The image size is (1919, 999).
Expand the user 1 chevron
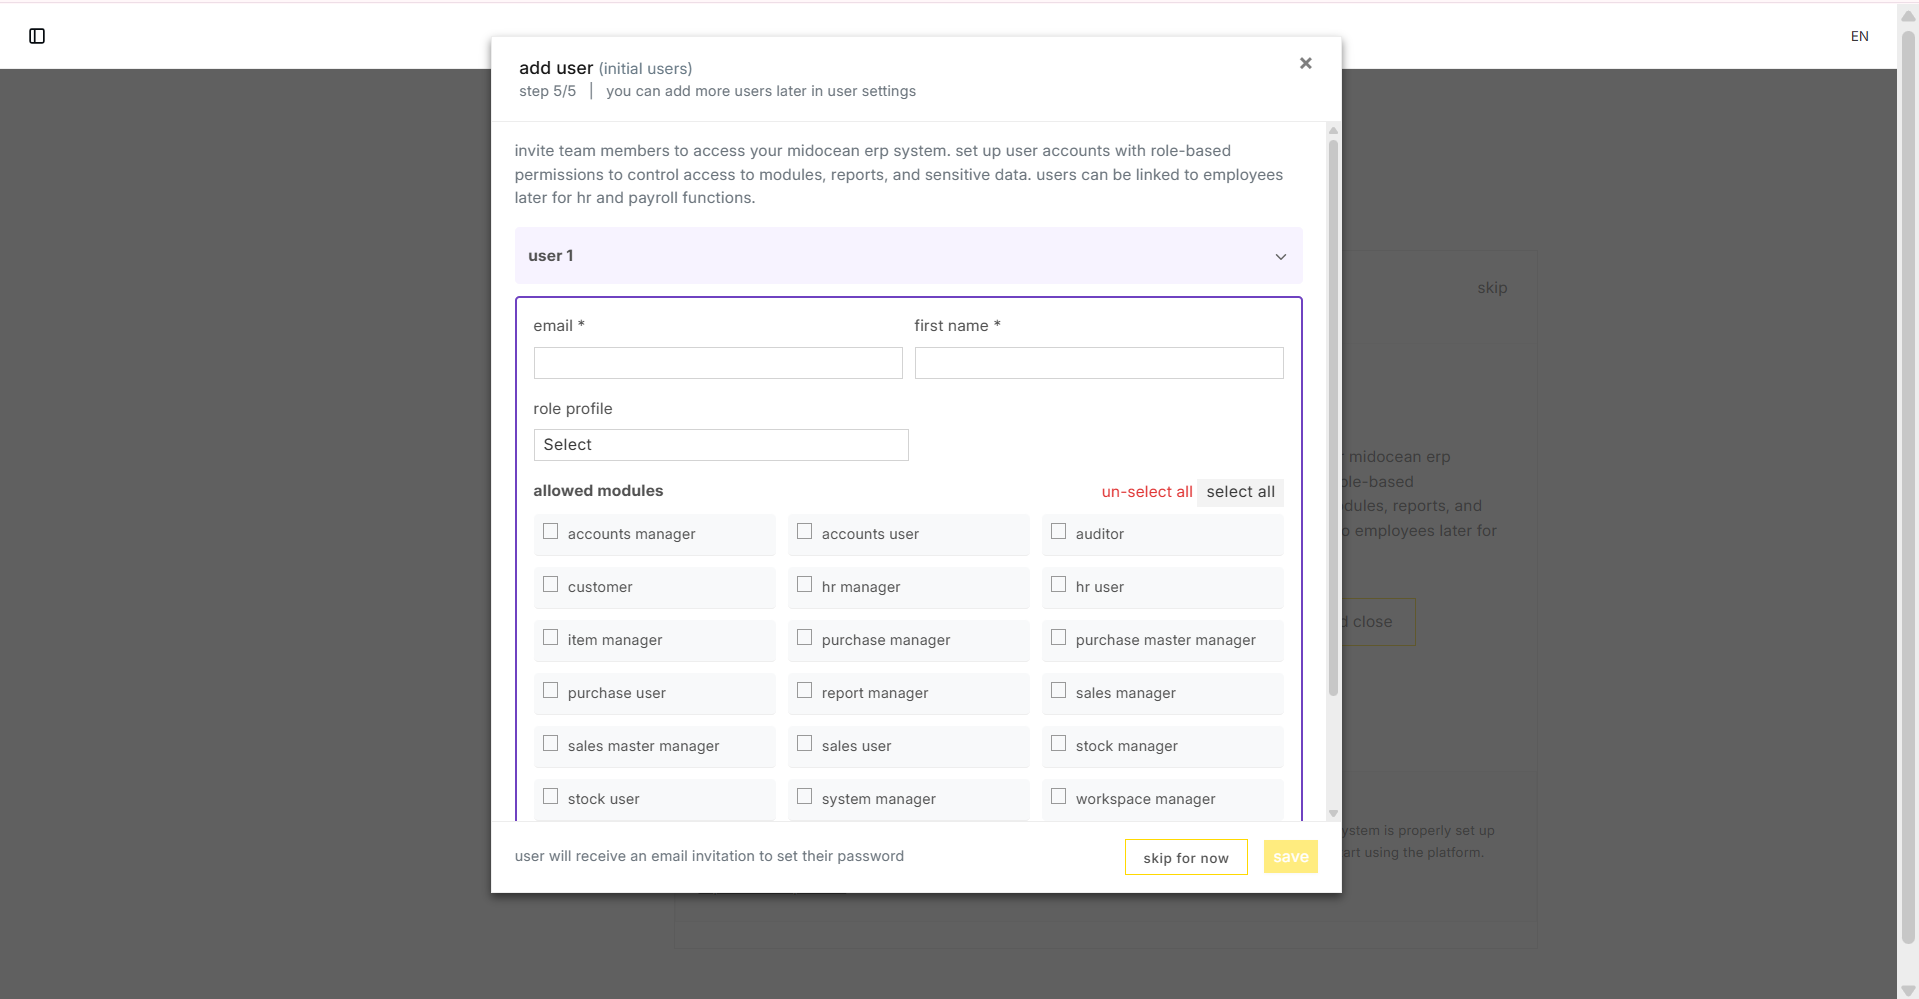[x=1280, y=256]
